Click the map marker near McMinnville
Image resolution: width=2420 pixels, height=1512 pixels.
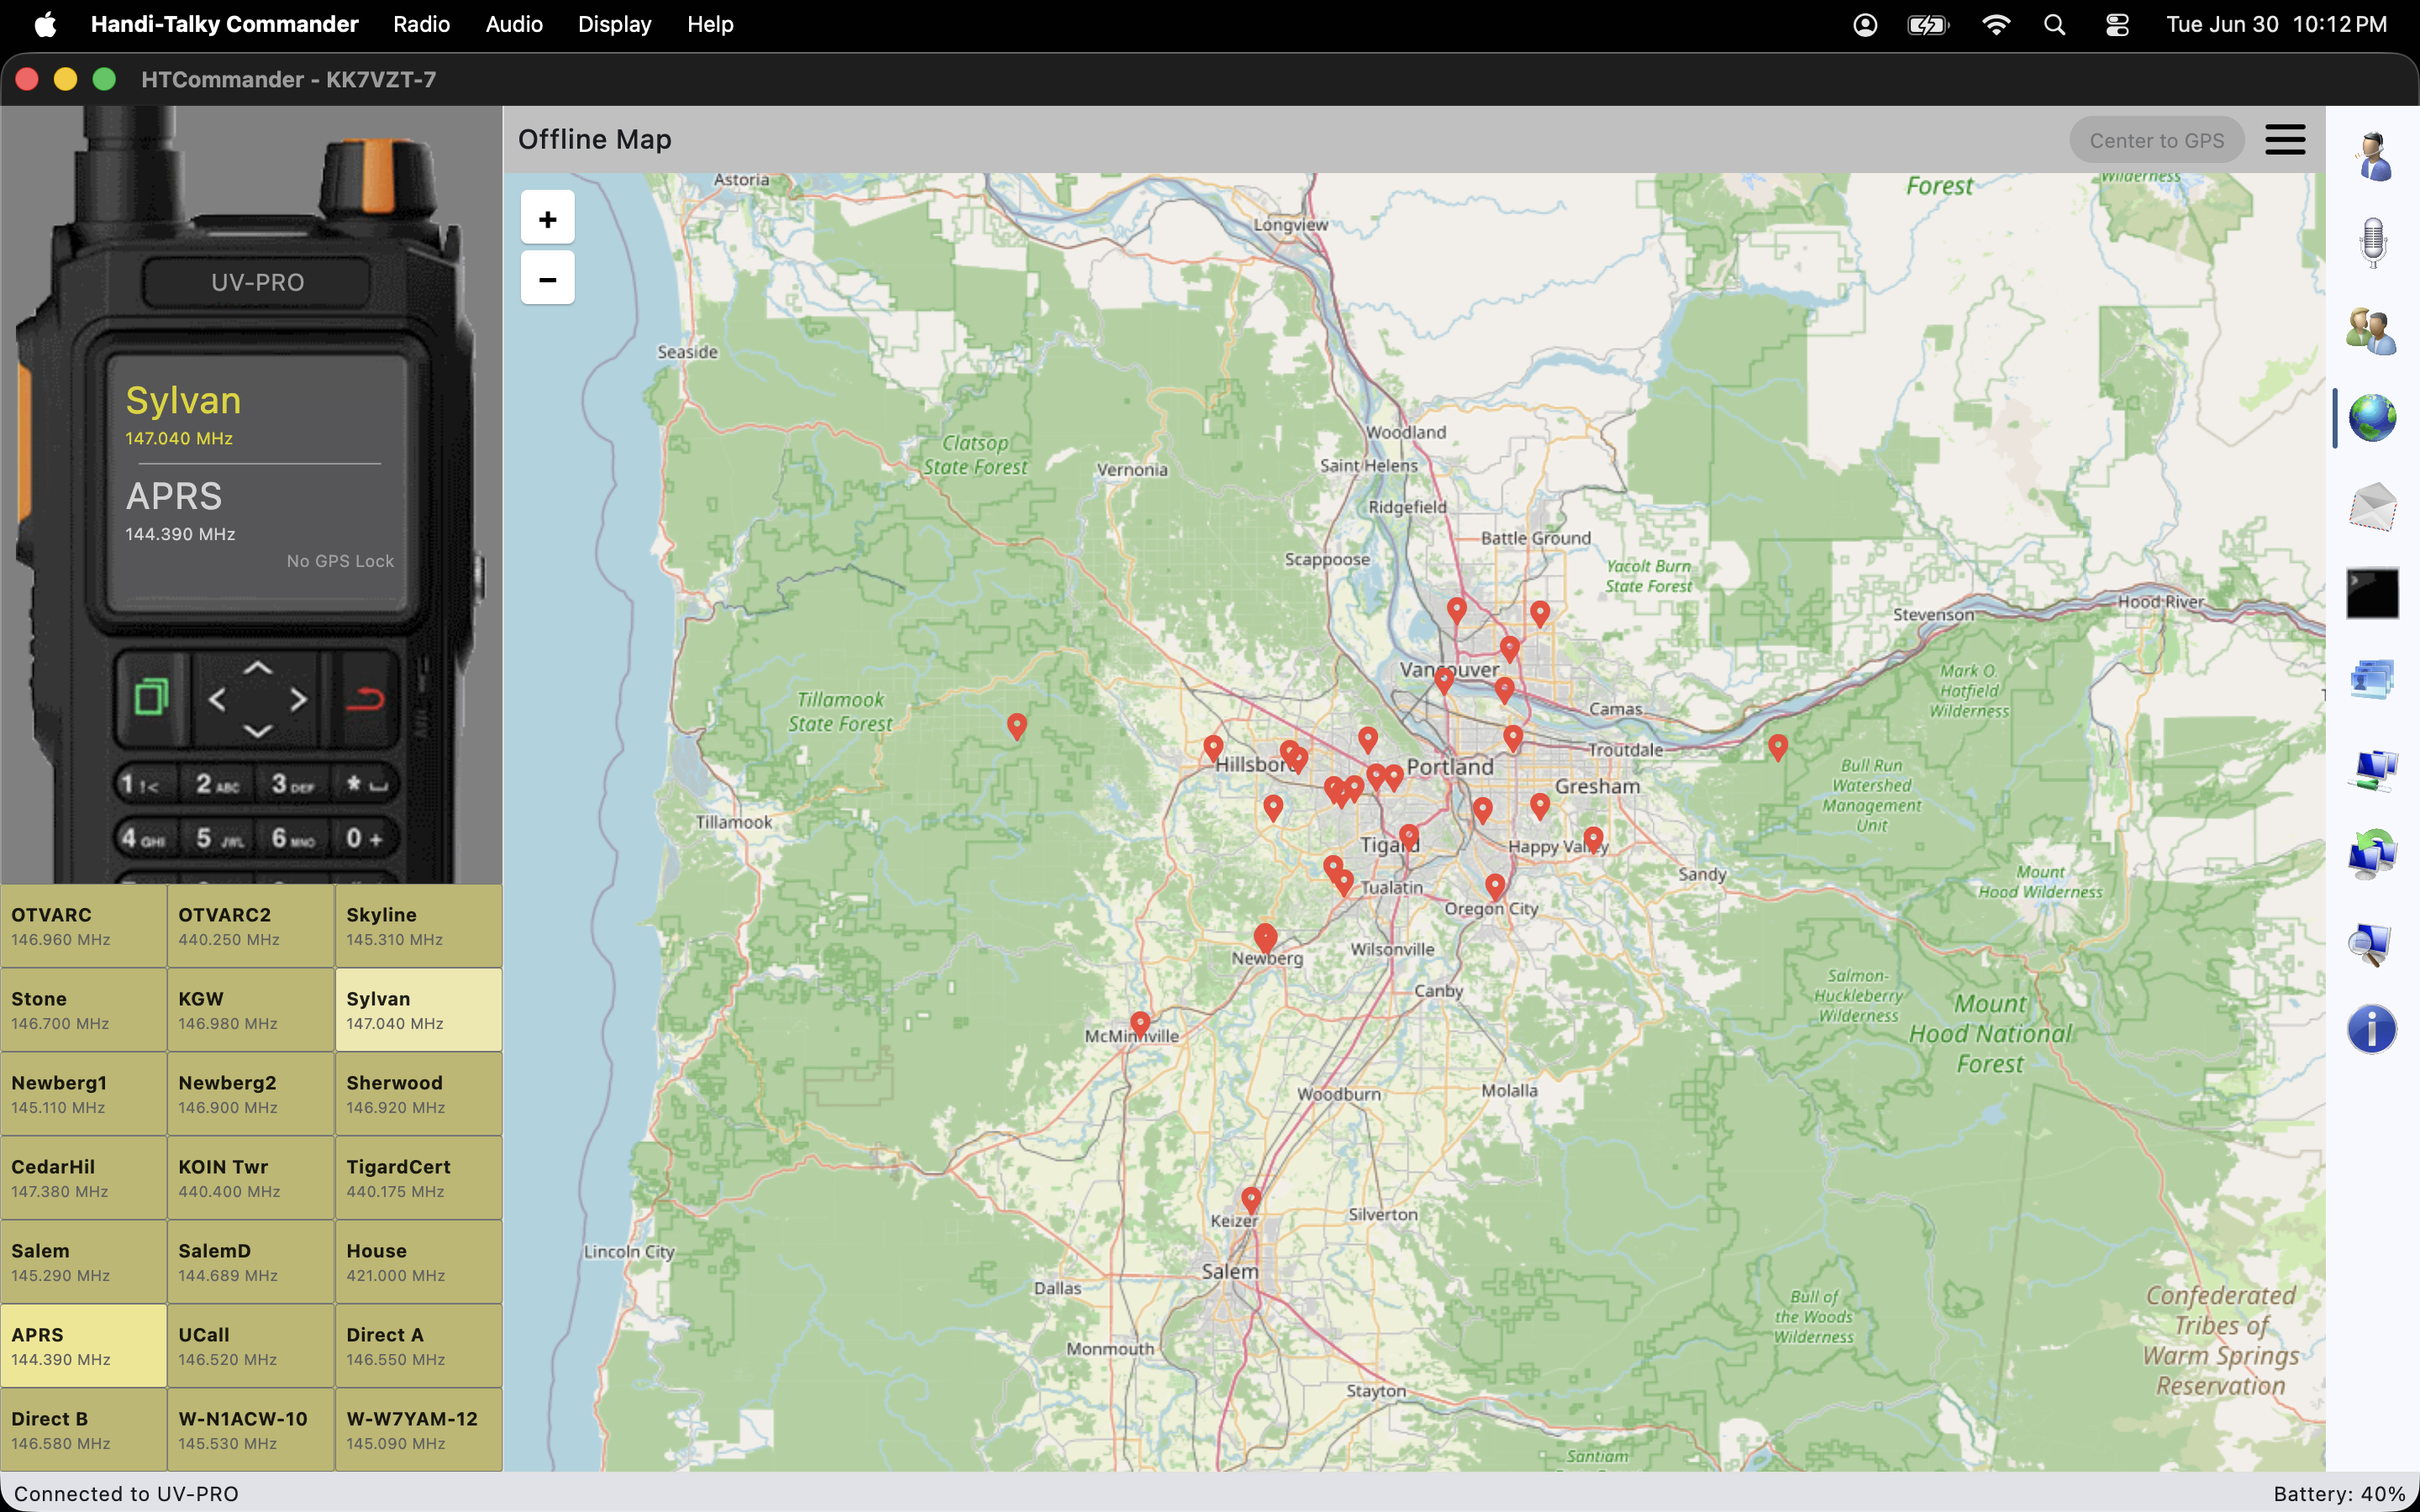pos(1140,1024)
